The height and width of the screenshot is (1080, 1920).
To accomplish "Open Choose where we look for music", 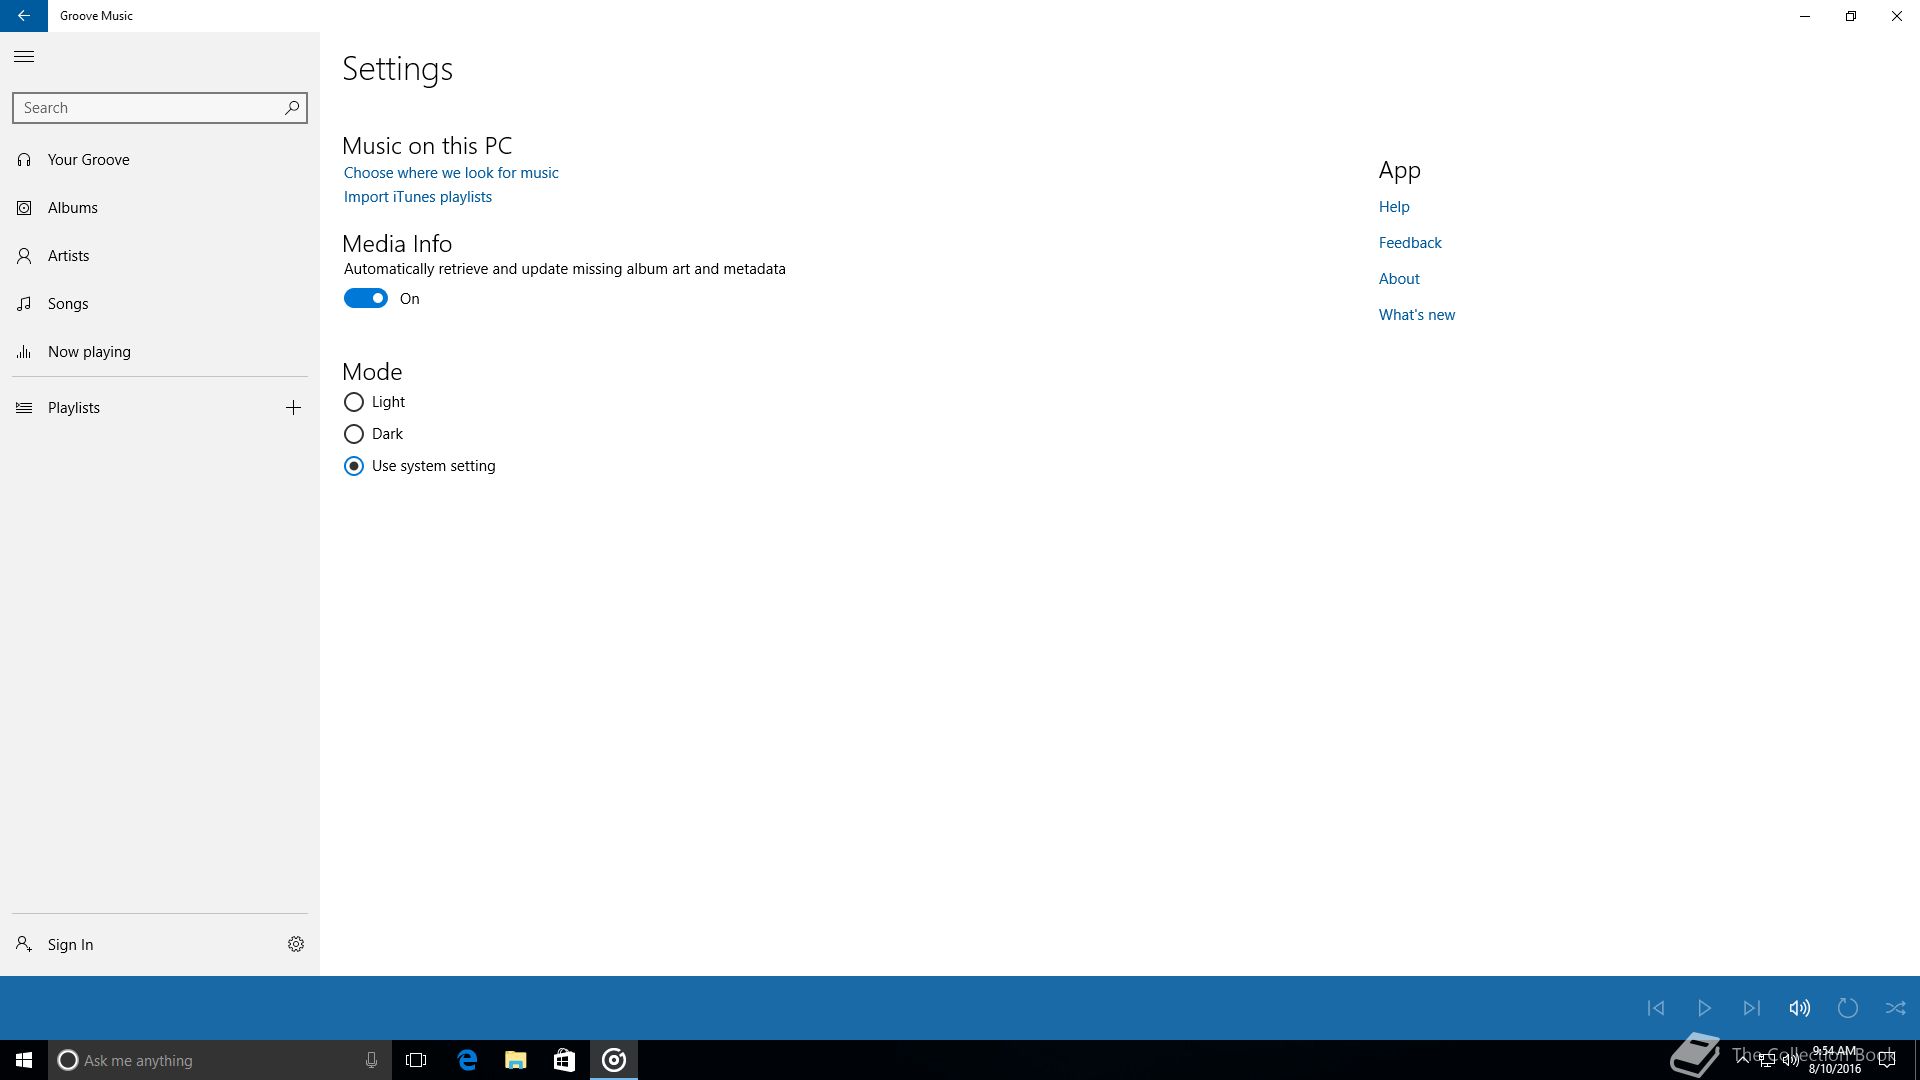I will tap(451, 173).
